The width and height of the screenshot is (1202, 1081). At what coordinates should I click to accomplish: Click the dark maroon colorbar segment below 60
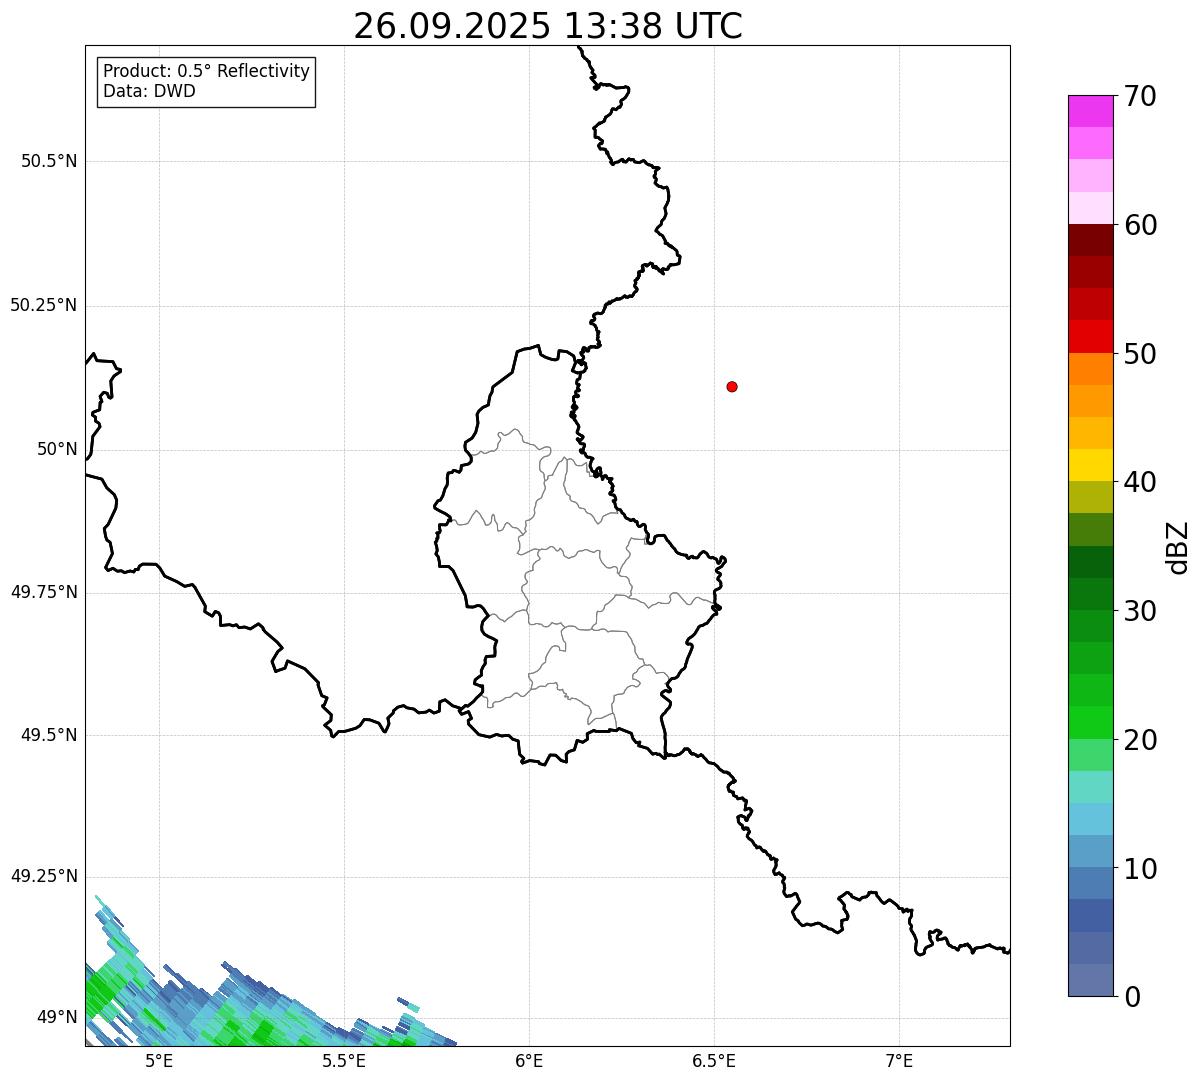pyautogui.click(x=1090, y=240)
